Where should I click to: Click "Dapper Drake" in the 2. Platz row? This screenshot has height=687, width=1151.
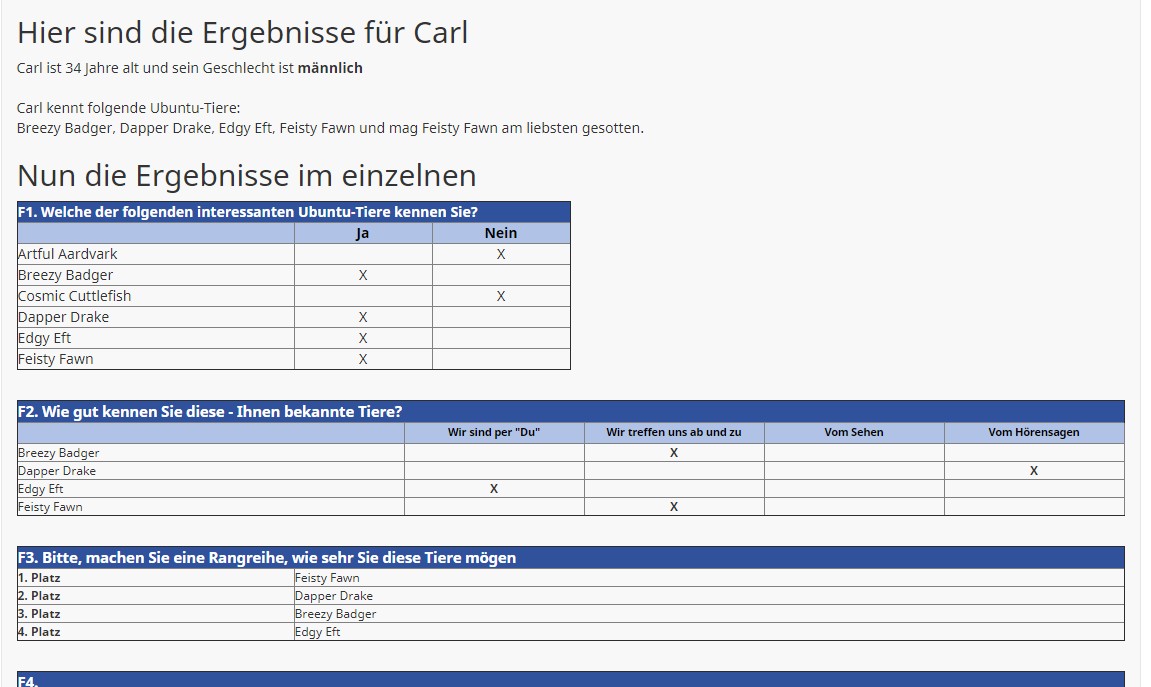[334, 596]
